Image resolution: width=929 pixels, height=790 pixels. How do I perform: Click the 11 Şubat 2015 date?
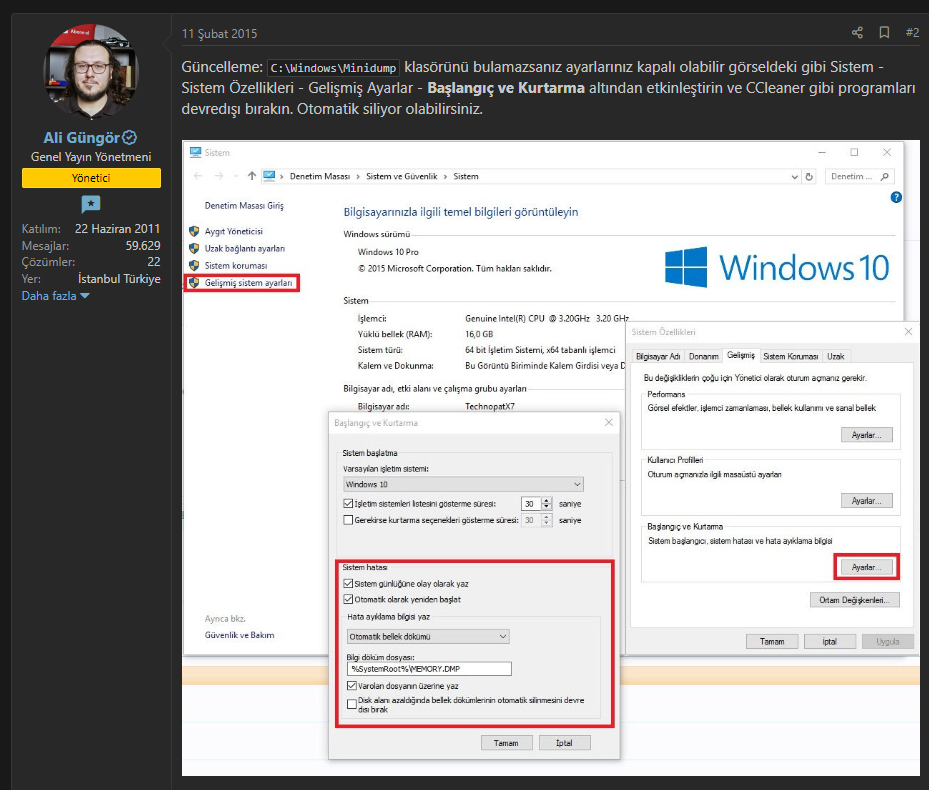tap(219, 34)
